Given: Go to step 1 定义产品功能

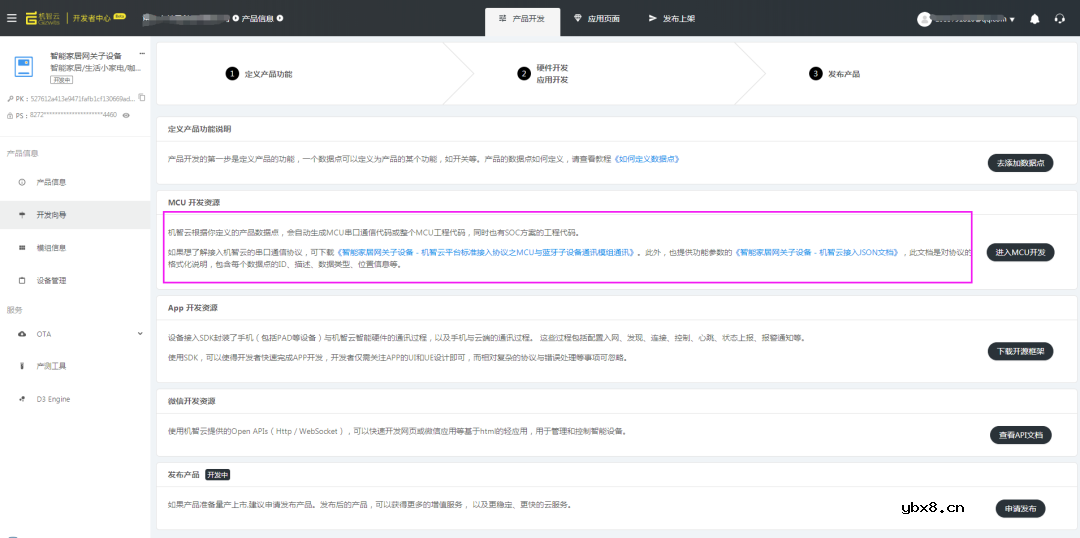Looking at the screenshot, I should point(259,74).
